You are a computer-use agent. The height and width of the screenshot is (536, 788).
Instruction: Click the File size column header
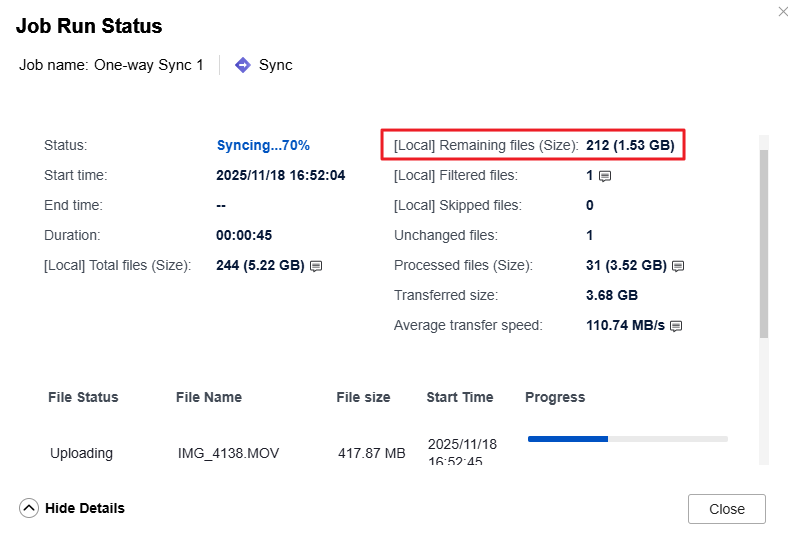(363, 397)
